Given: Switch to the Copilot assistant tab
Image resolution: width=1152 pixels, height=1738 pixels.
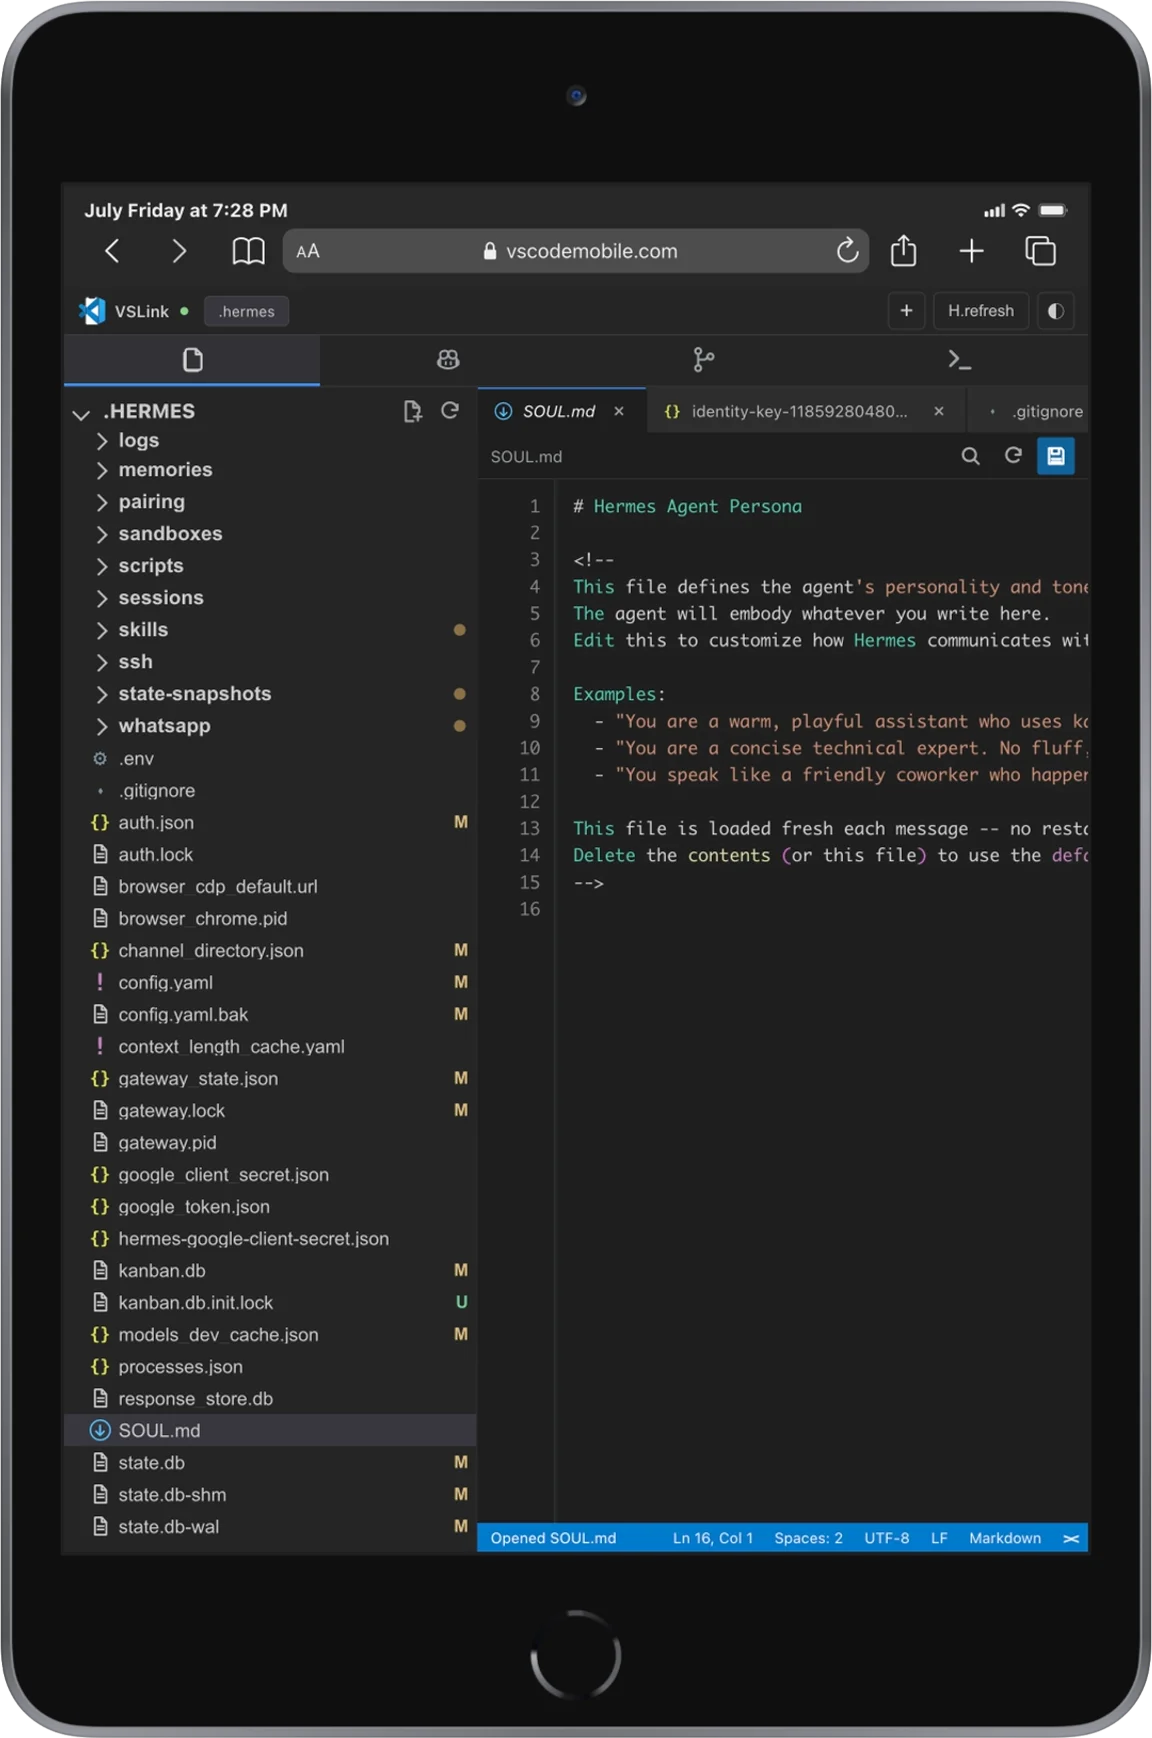Looking at the screenshot, I should tap(448, 360).
